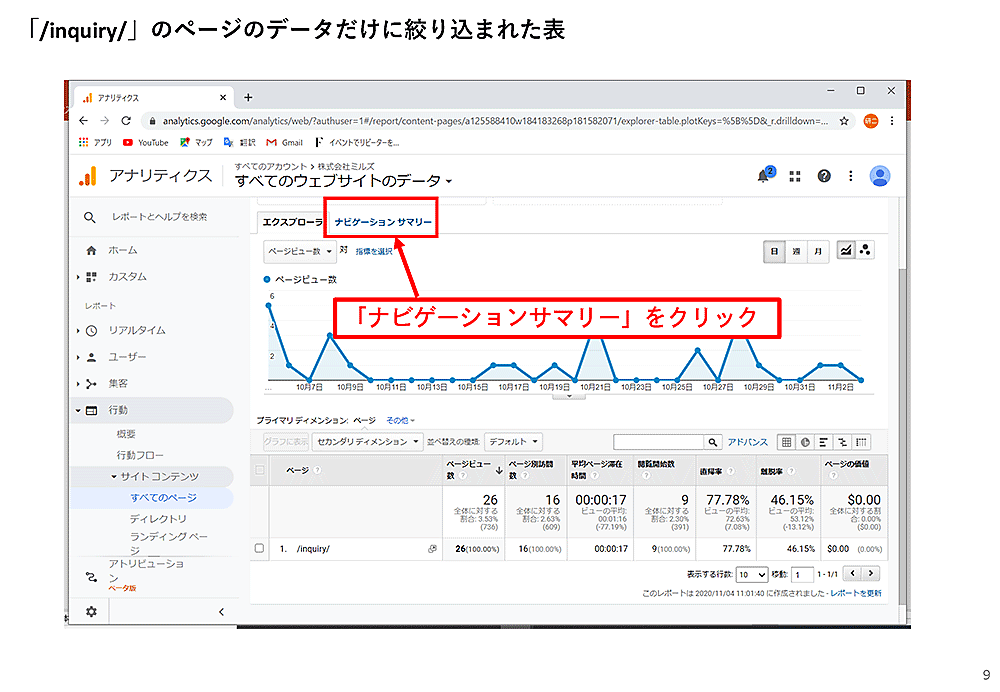1000x692 pixels.
Task: Click the table search input field
Action: pyautogui.click(x=658, y=442)
